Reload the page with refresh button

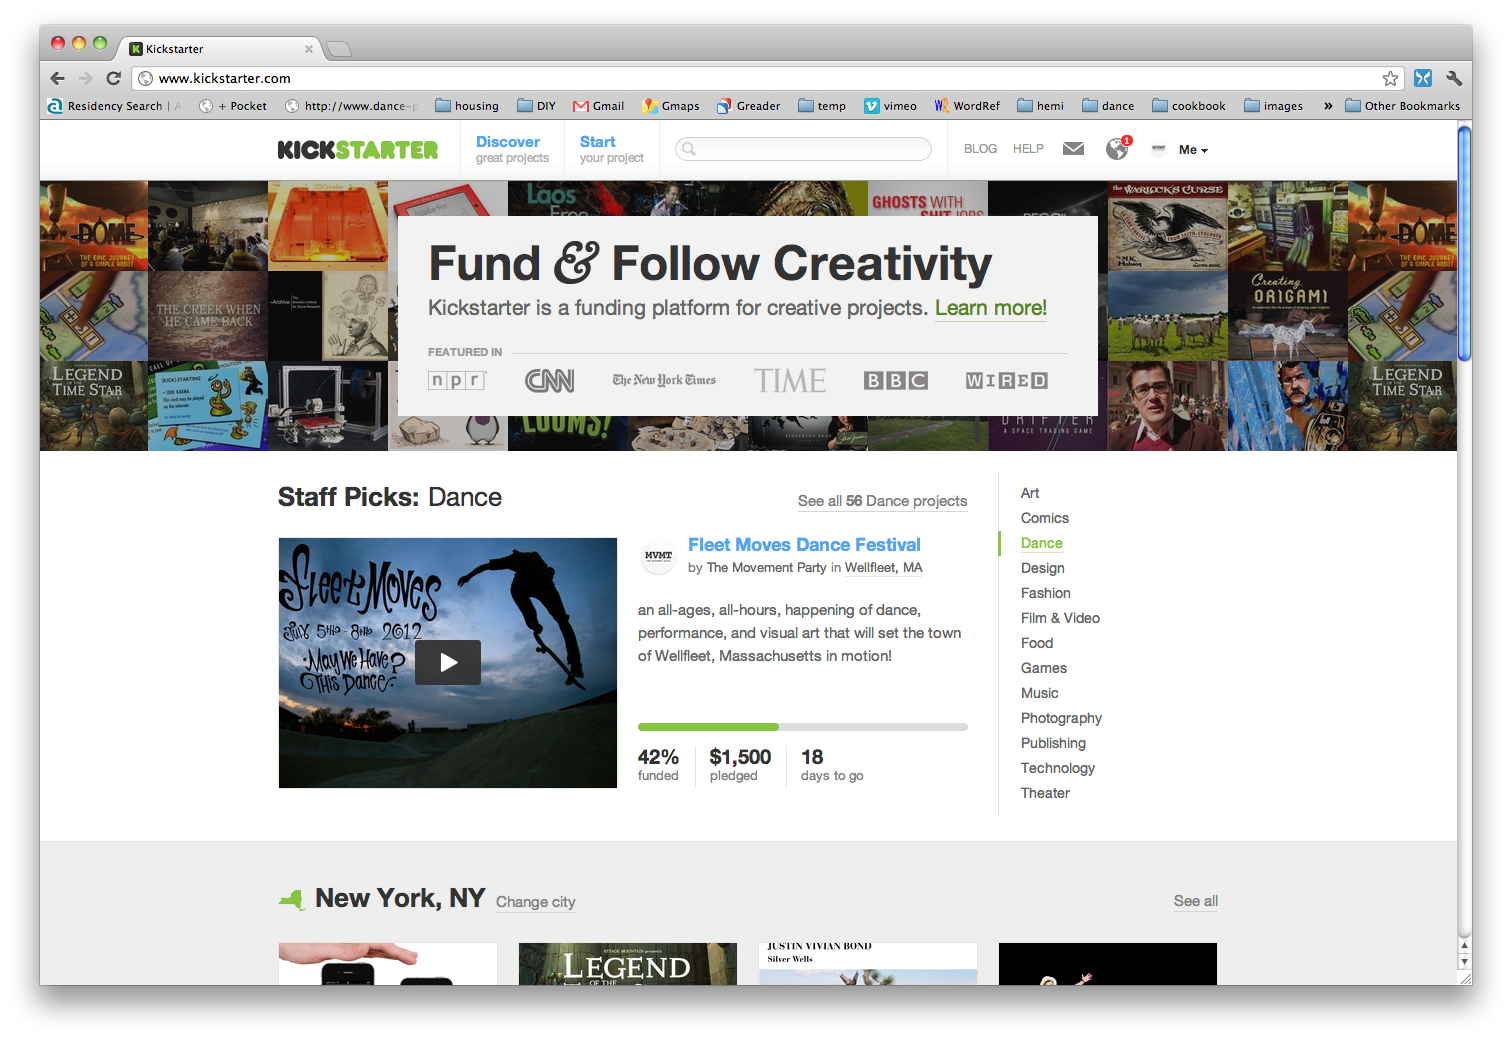point(114,78)
